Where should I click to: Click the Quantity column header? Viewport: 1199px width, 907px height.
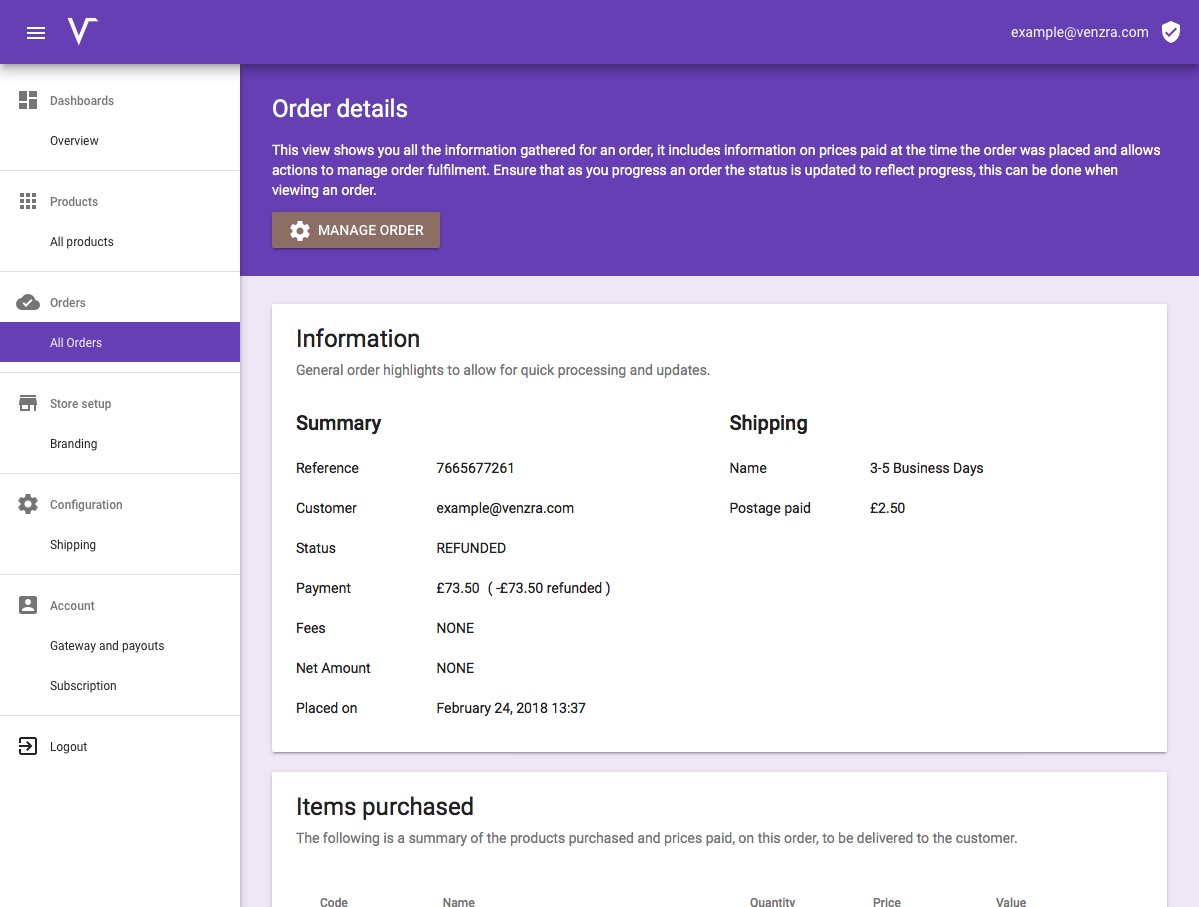point(772,902)
